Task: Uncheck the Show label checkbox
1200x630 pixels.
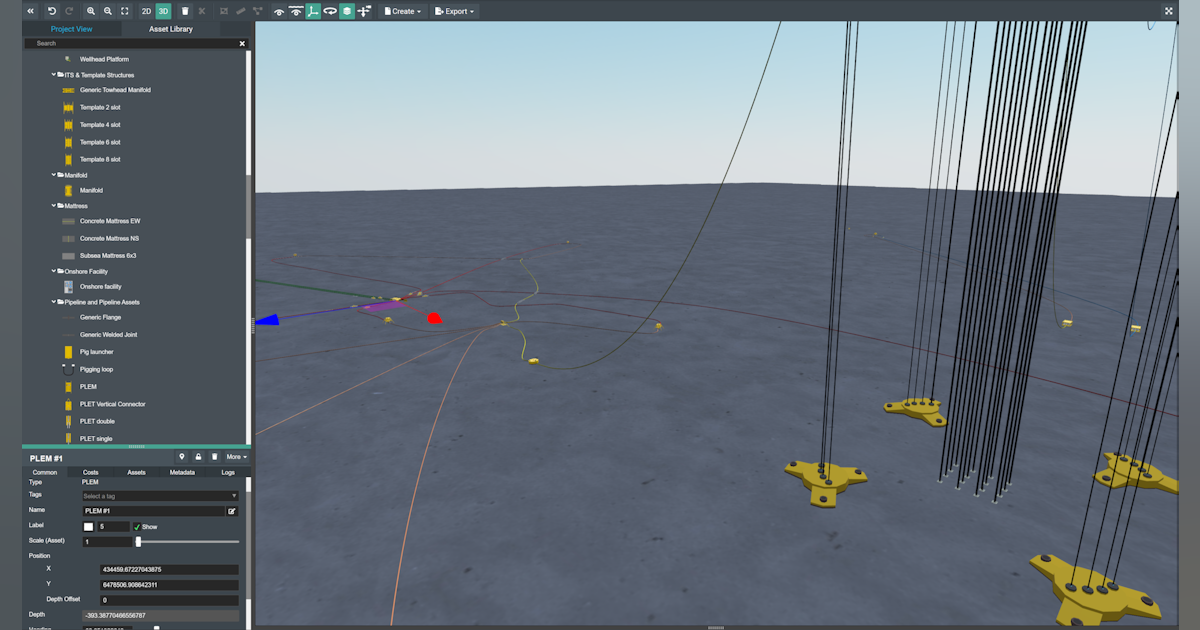Action: pyautogui.click(x=137, y=527)
